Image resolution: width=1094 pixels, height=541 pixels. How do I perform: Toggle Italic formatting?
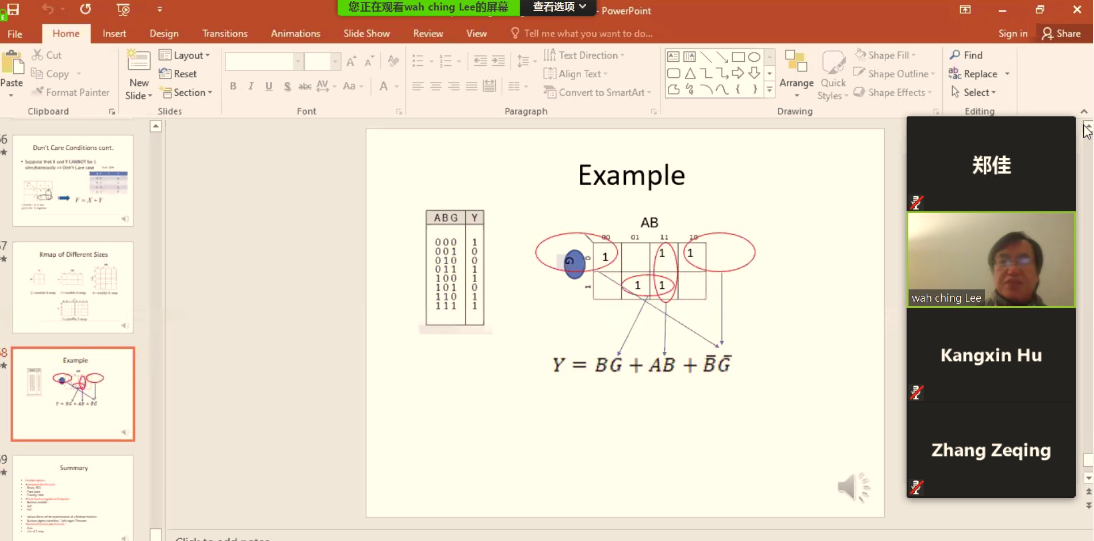coord(251,87)
